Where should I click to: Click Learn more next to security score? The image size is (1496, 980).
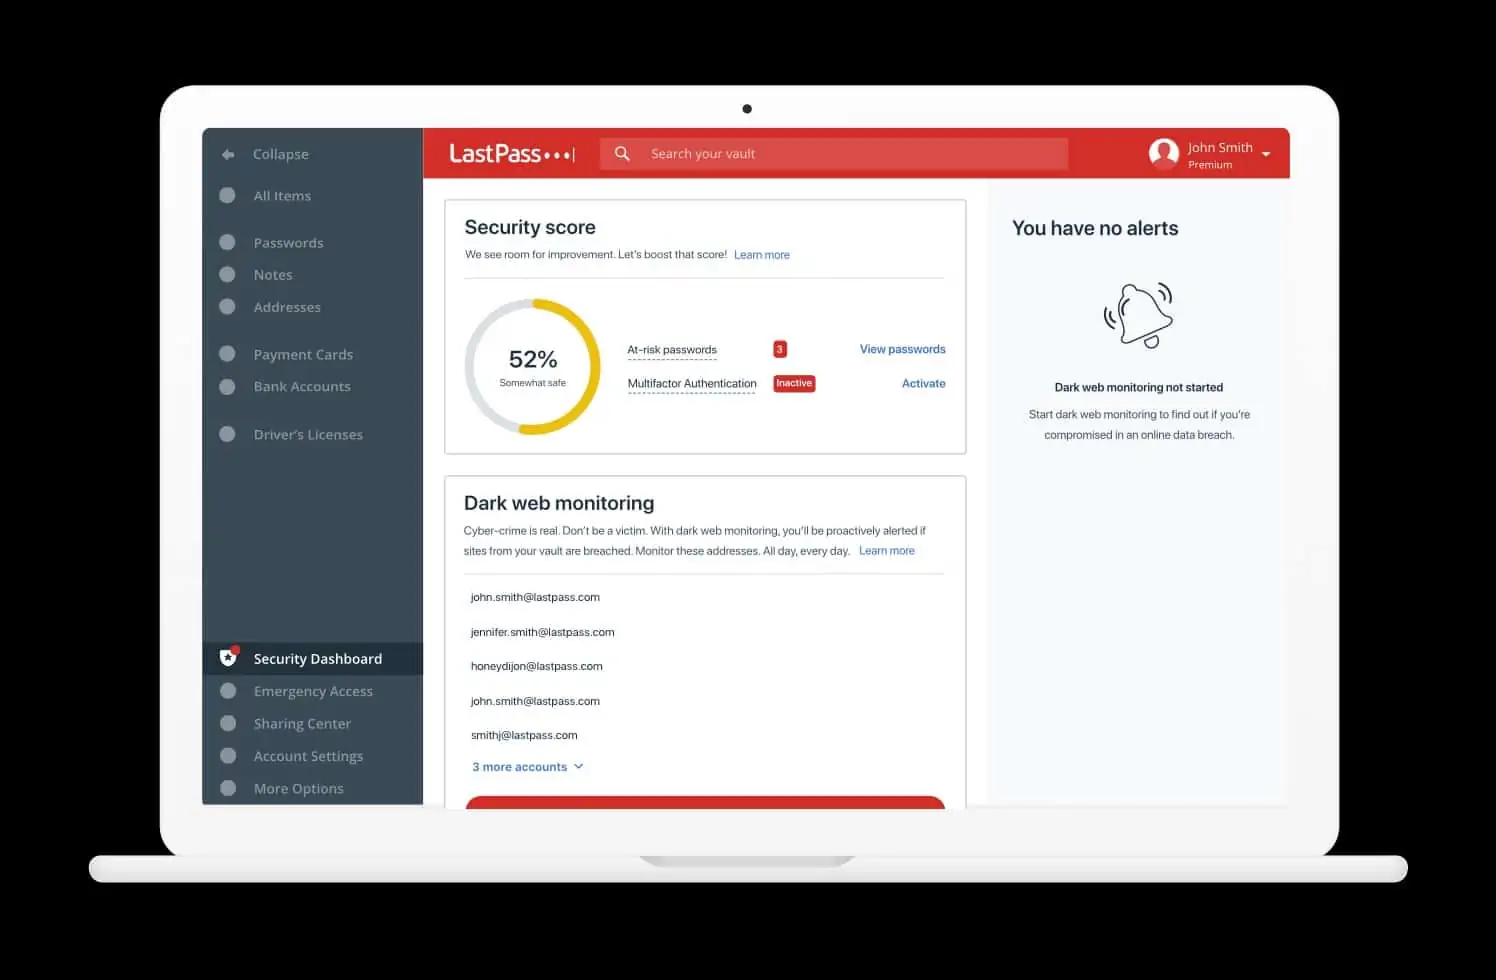point(761,254)
